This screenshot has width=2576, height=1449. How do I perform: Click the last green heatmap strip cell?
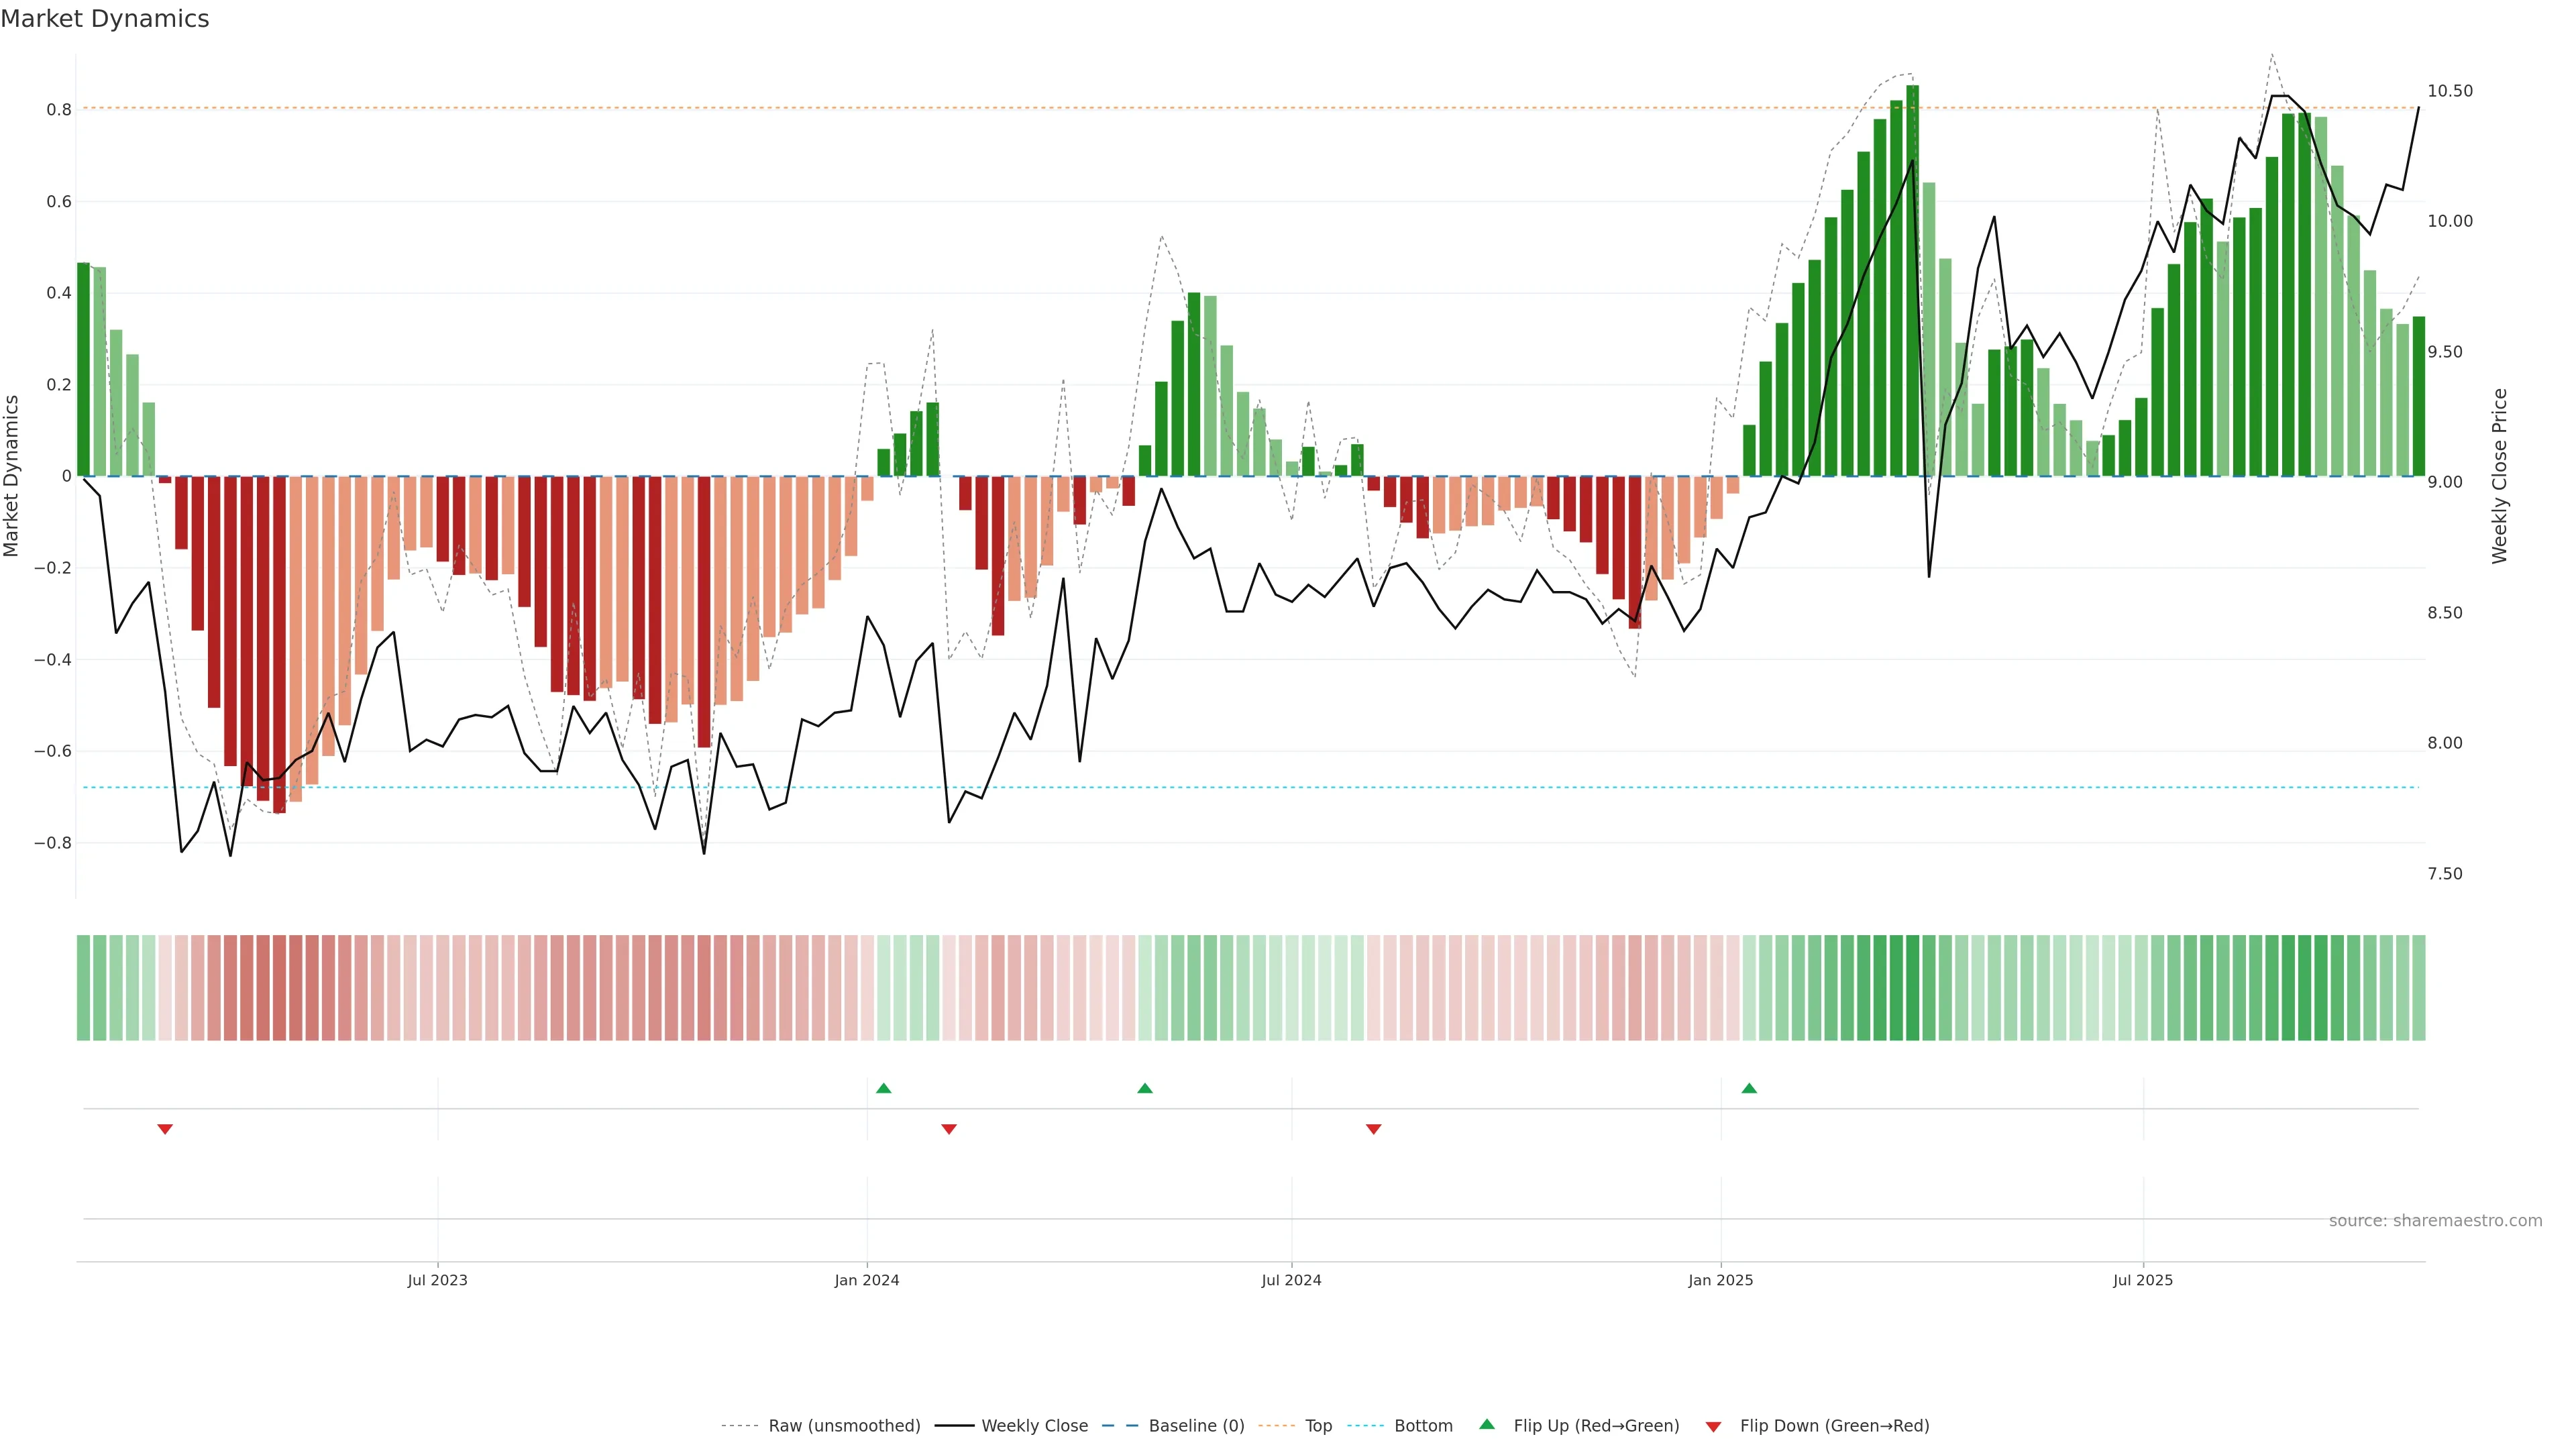[x=2418, y=988]
